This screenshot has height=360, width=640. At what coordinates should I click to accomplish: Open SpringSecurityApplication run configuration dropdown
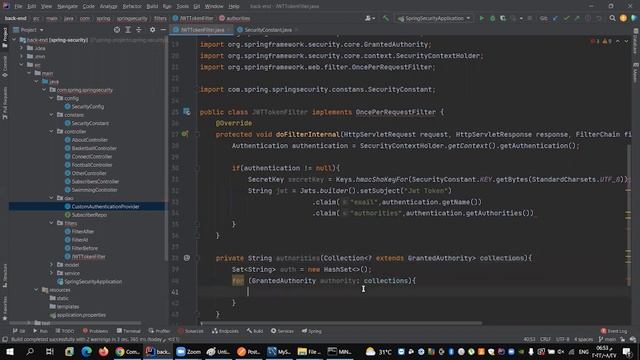tap(434, 18)
